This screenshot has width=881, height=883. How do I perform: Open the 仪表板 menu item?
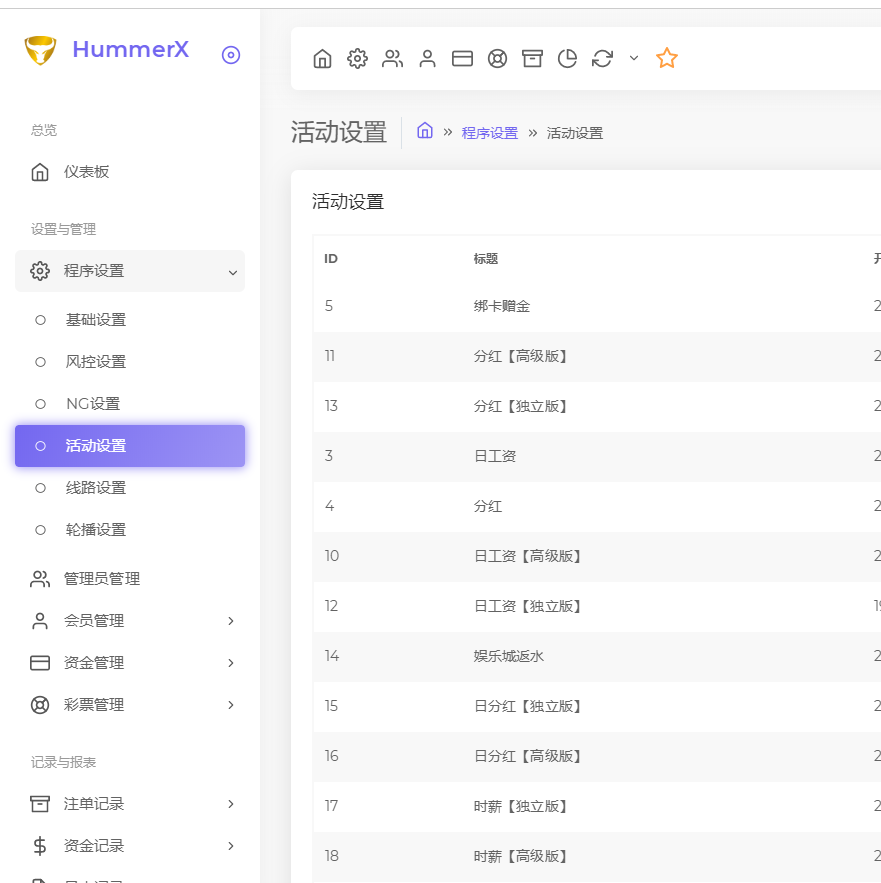[x=88, y=171]
